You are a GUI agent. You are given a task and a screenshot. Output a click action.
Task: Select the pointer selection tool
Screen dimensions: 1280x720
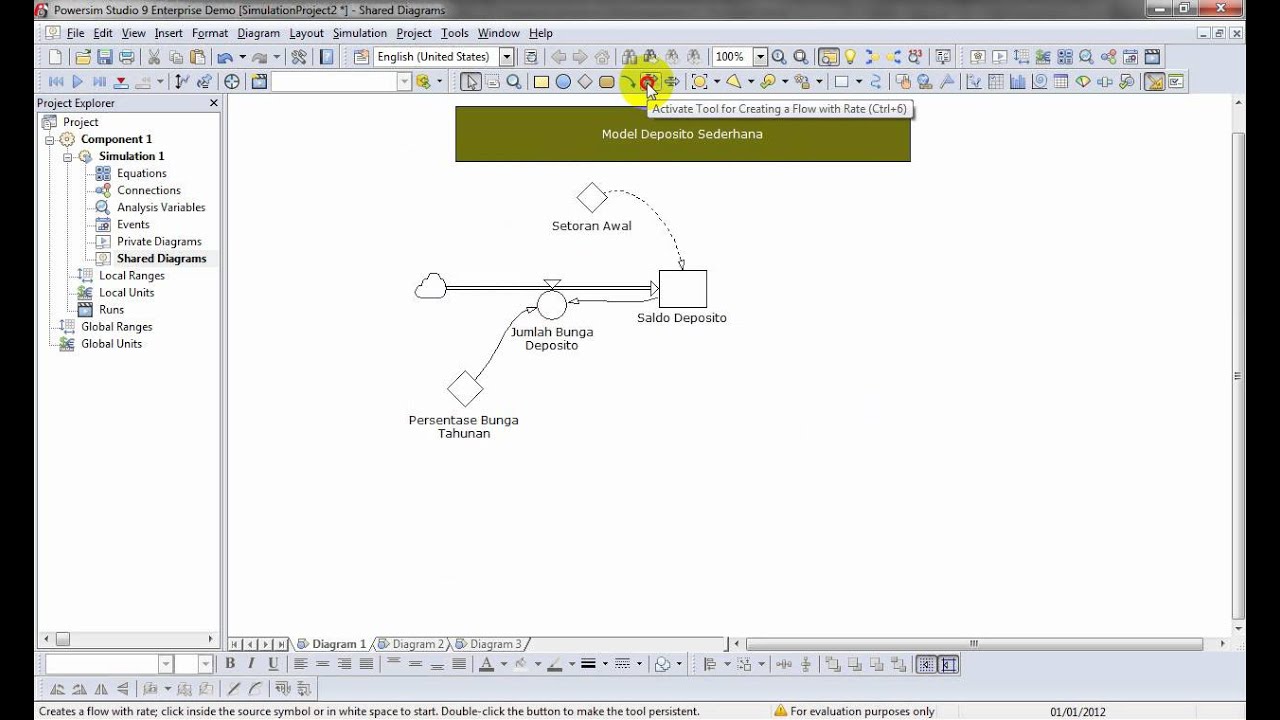point(470,82)
